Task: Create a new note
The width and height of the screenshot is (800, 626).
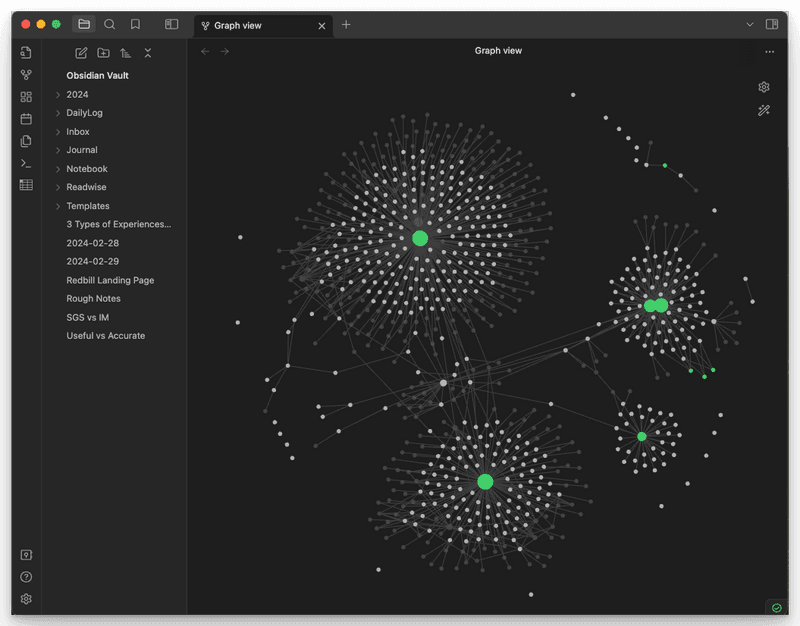Action: (x=81, y=53)
